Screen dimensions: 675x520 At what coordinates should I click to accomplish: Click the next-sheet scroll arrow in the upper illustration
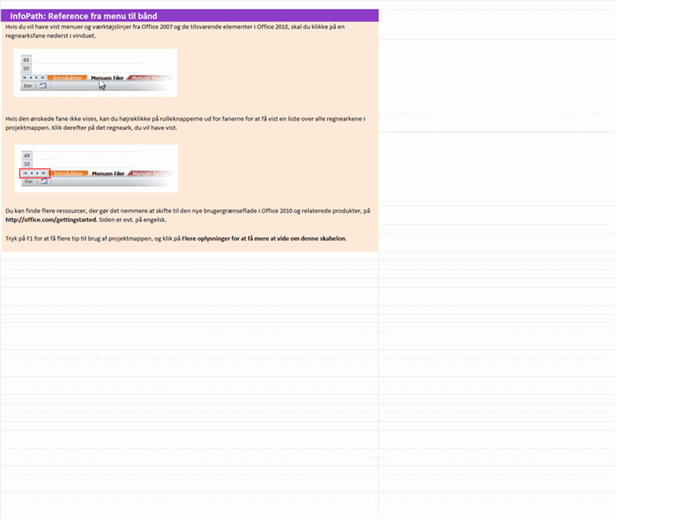[38, 77]
